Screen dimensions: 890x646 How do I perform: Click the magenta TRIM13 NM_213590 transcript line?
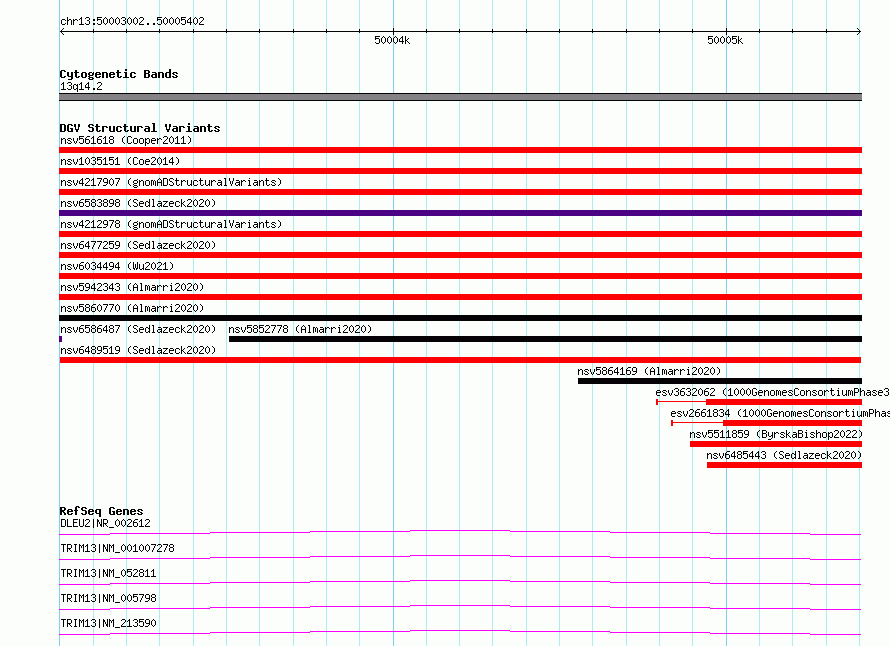(460, 632)
